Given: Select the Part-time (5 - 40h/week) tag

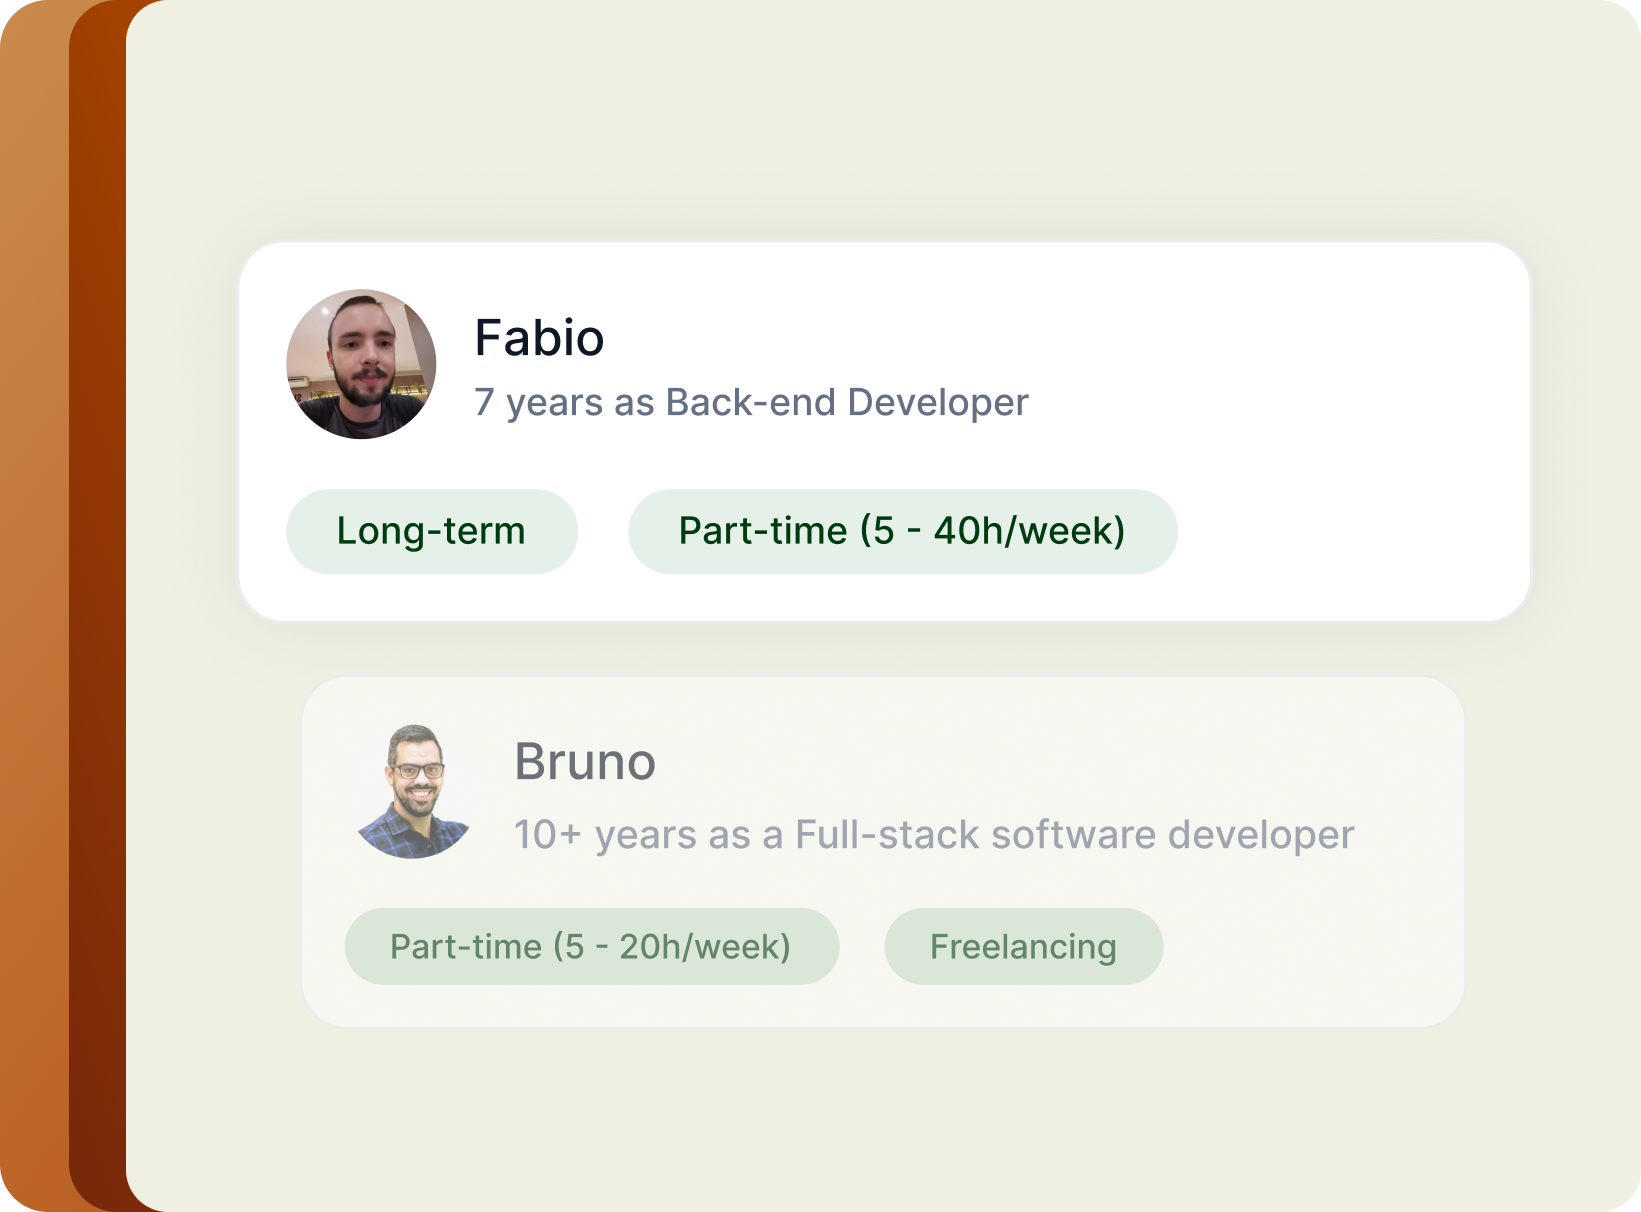Looking at the screenshot, I should click(902, 531).
